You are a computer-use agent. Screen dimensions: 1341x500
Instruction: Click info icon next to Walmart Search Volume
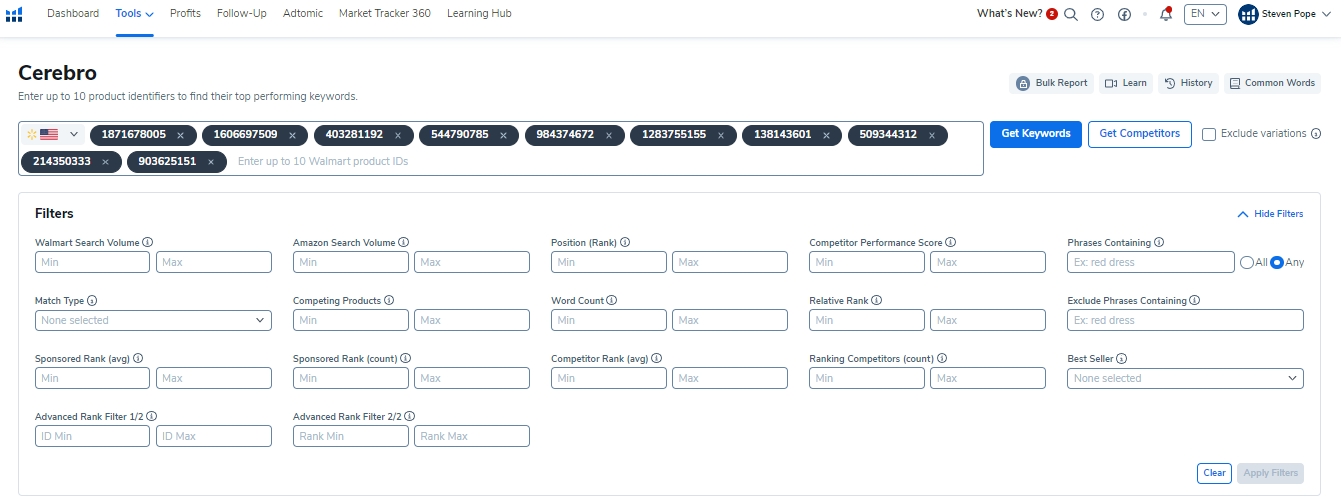point(147,242)
